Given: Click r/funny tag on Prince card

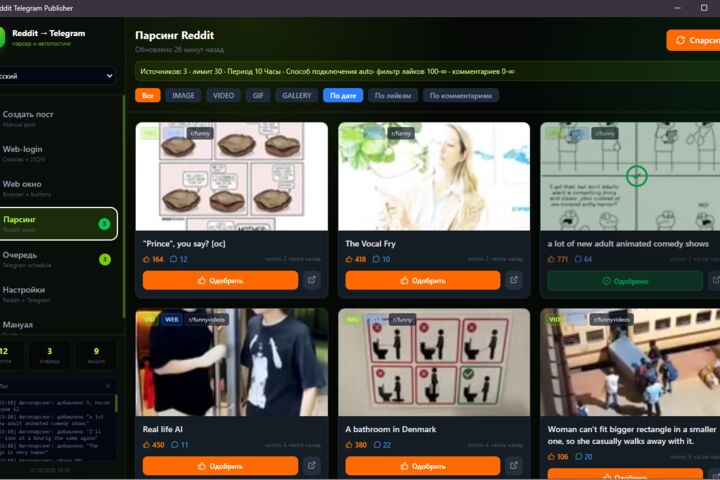Looking at the screenshot, I should tap(200, 134).
